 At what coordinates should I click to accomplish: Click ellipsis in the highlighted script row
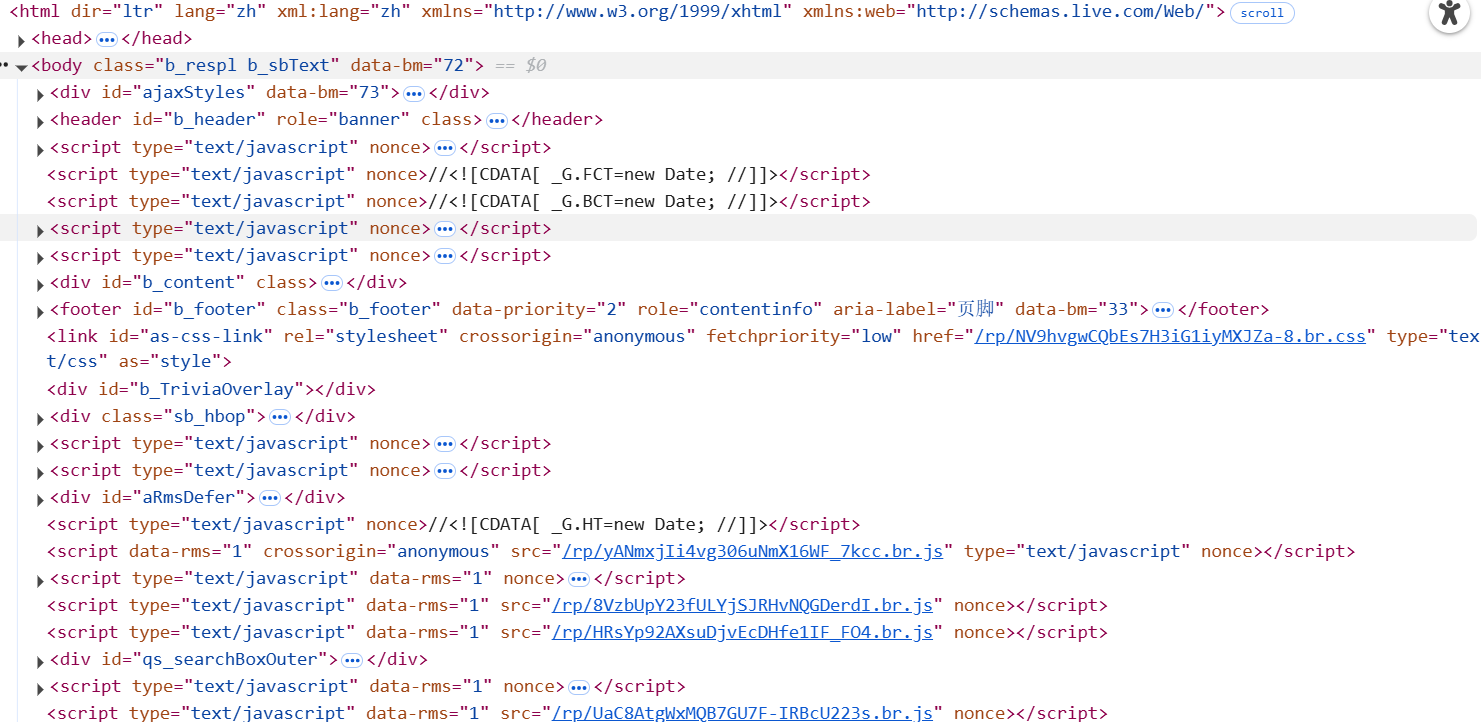click(x=445, y=228)
